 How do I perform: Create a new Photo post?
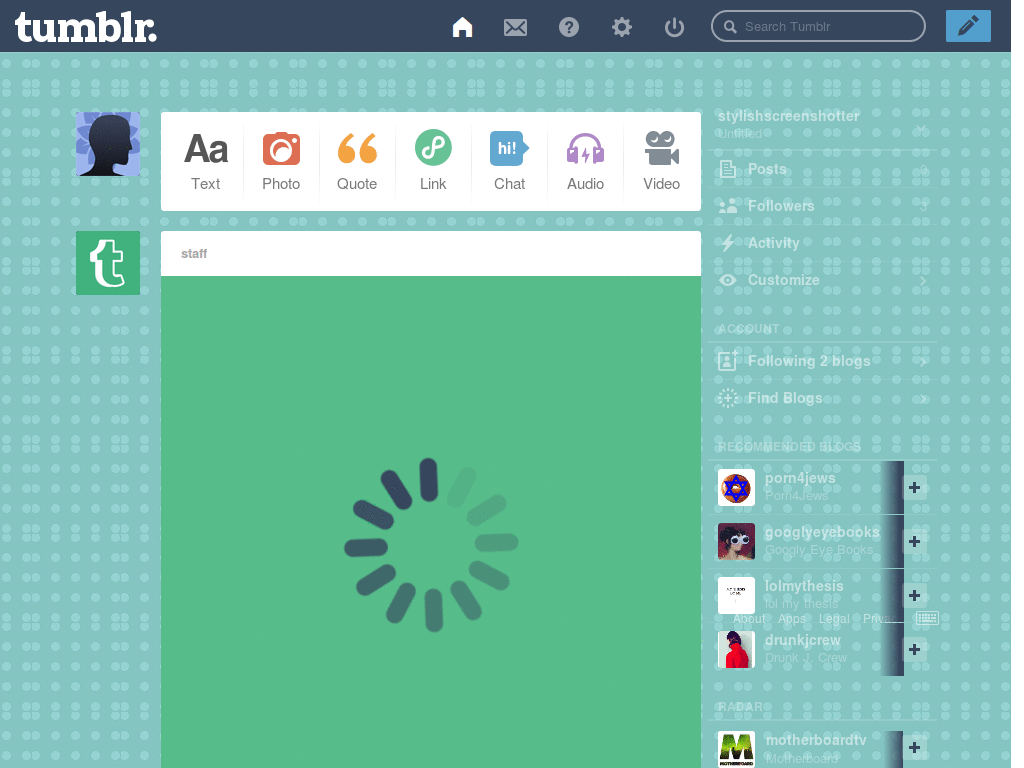coord(281,161)
